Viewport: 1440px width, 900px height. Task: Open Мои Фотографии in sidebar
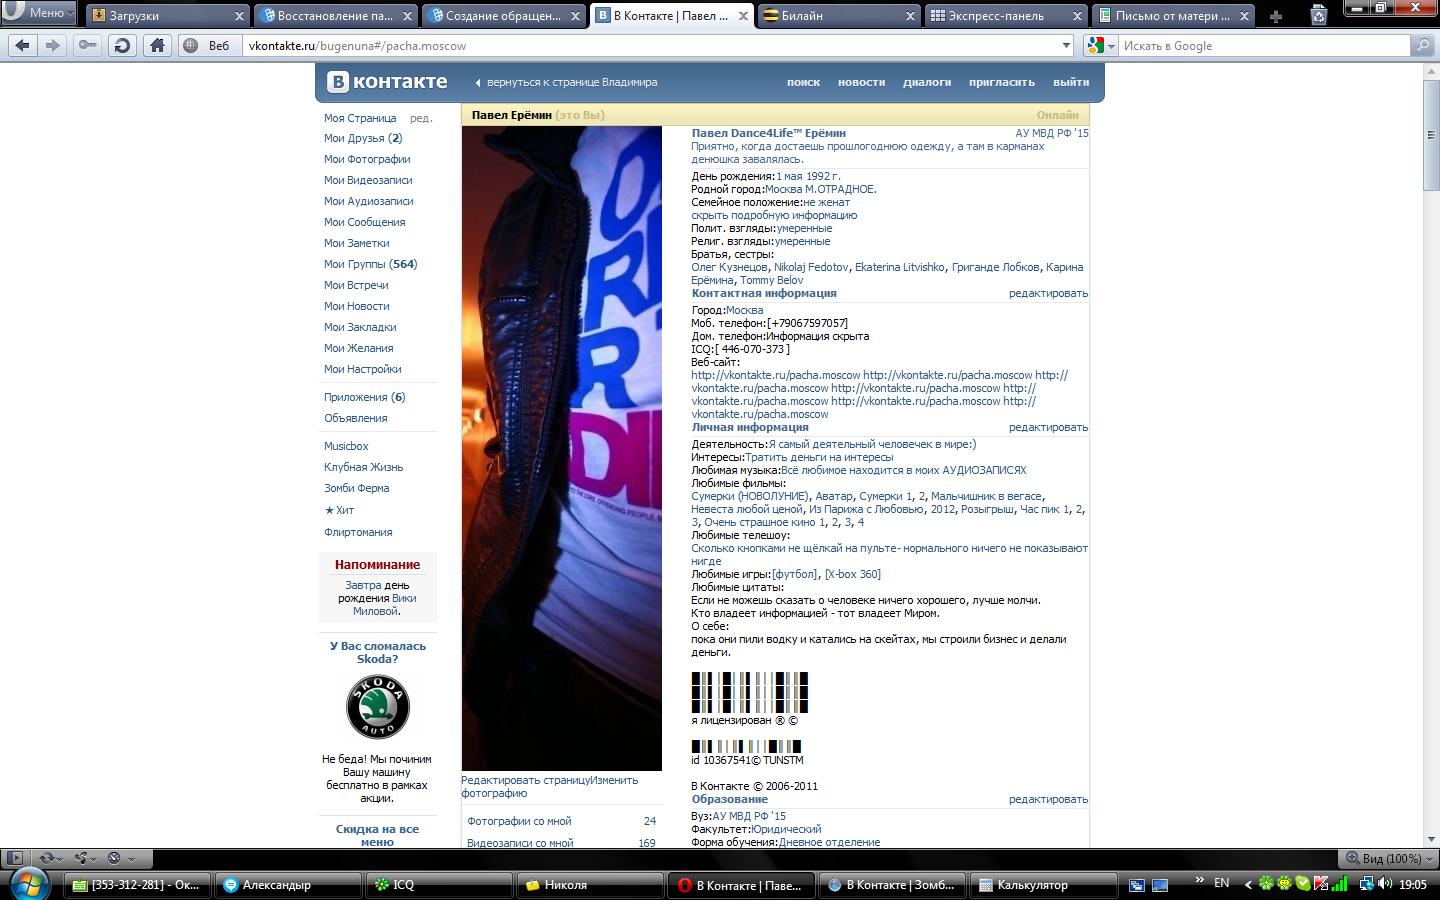pos(367,159)
